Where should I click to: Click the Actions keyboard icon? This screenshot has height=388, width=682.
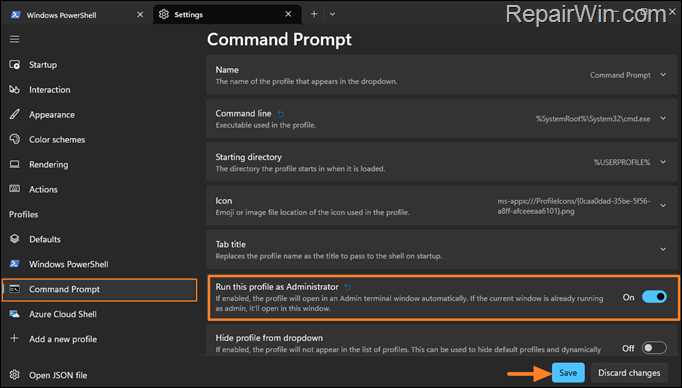click(14, 189)
